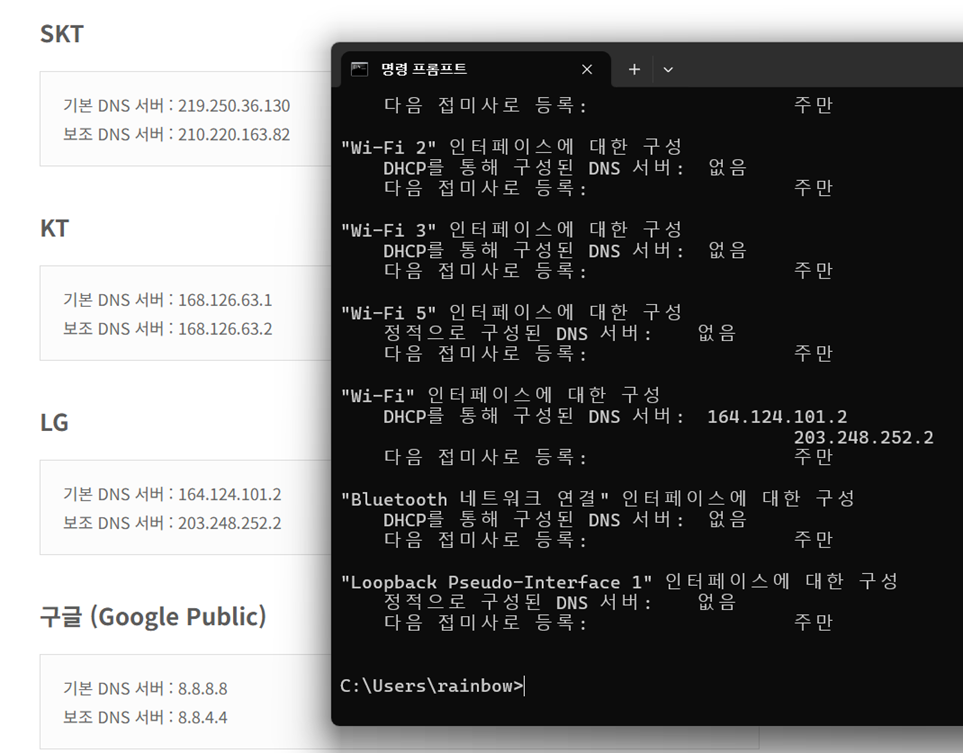Click the "Wi-Fi 3" interface line in terminal
The height and width of the screenshot is (753, 963).
(511, 230)
